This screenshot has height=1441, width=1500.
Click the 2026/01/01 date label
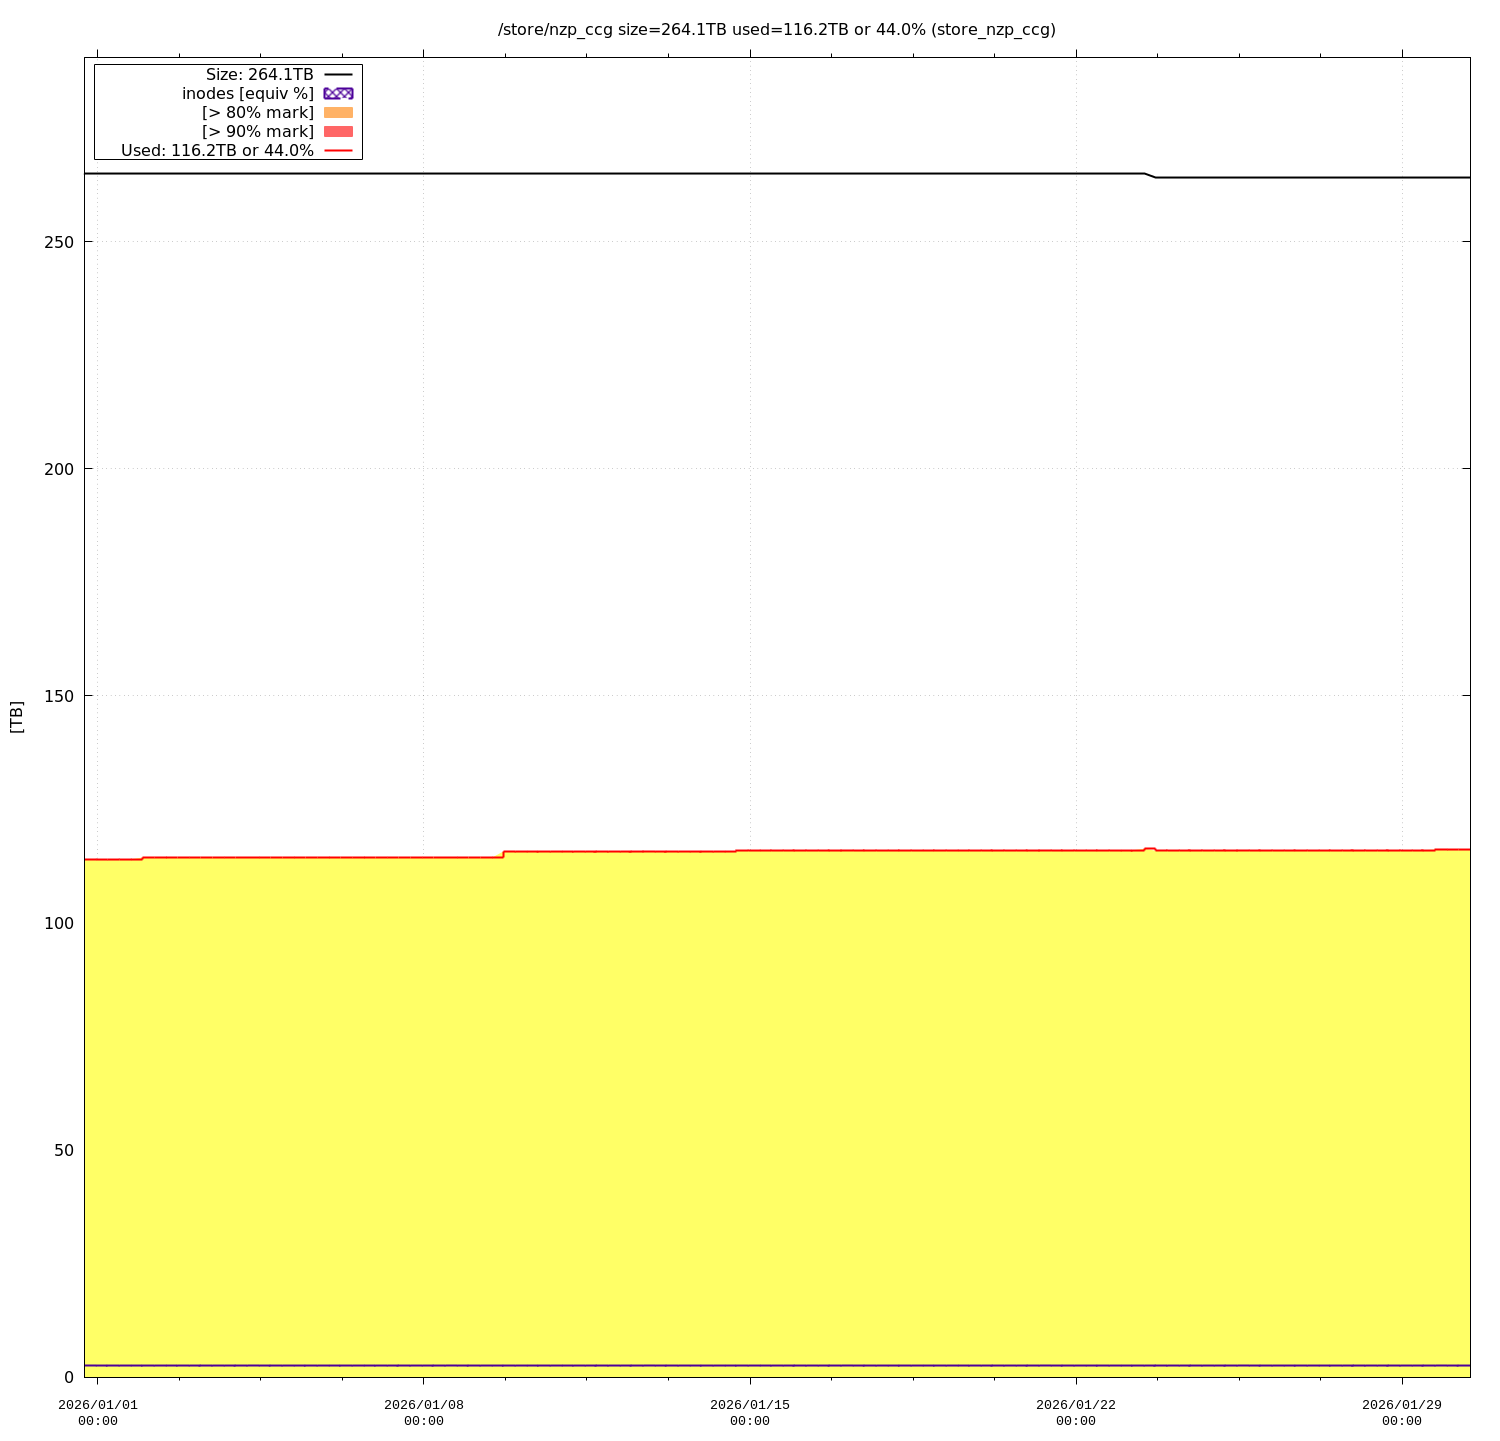[x=98, y=1412]
